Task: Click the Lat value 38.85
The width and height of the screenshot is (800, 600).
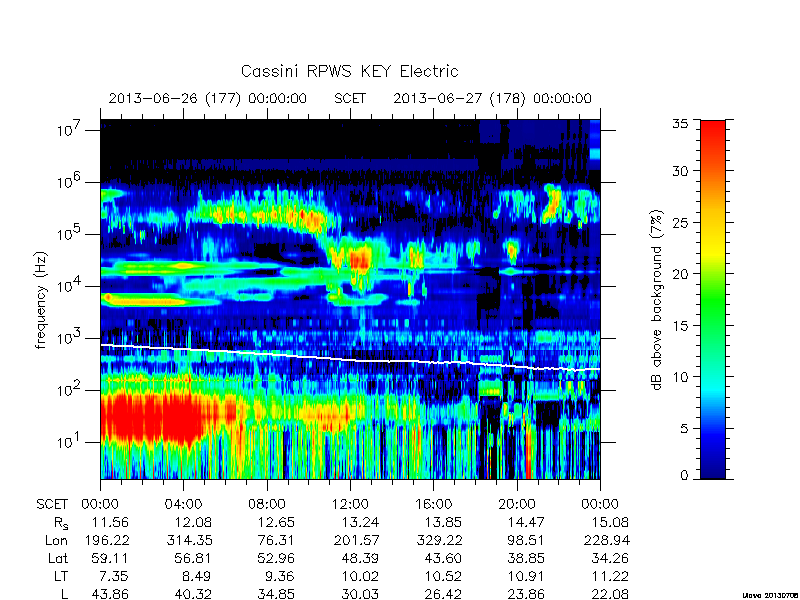Action: tap(526, 559)
